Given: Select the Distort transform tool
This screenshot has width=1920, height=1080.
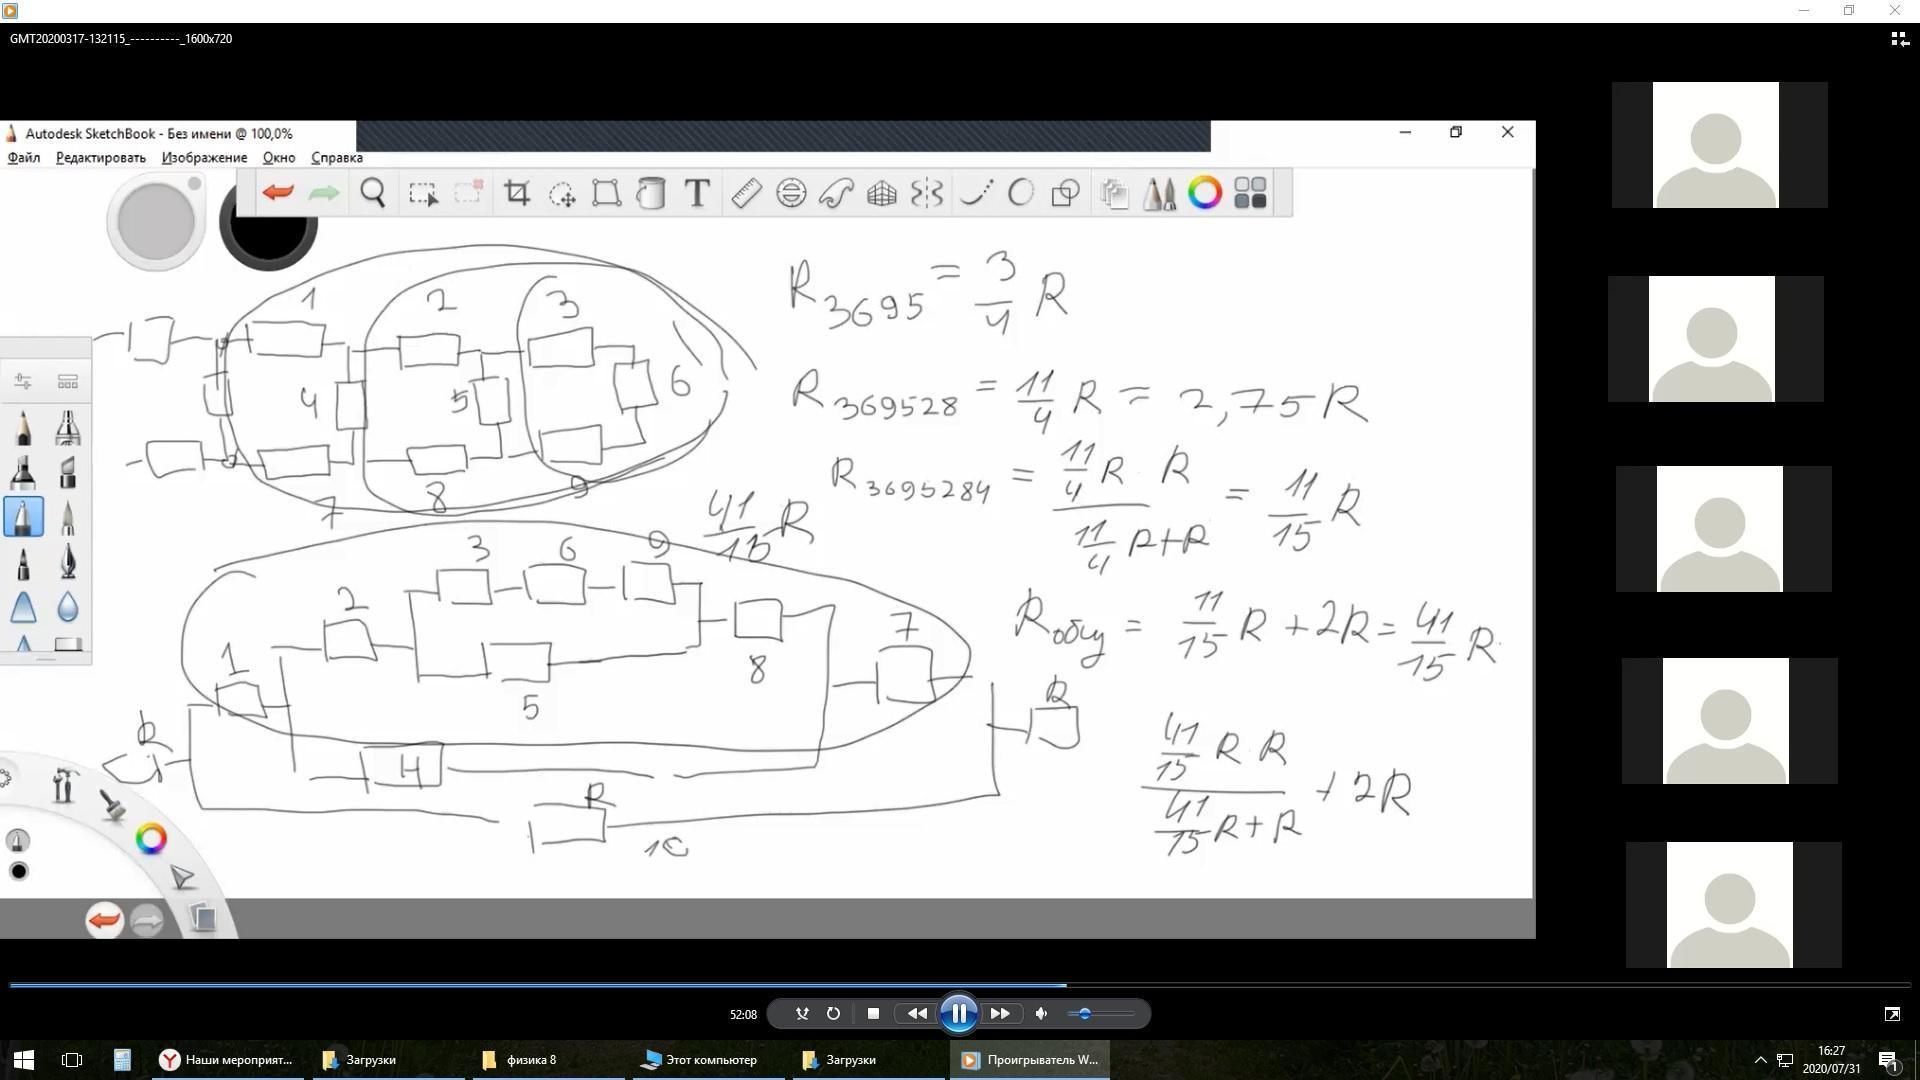Looking at the screenshot, I should tap(606, 192).
